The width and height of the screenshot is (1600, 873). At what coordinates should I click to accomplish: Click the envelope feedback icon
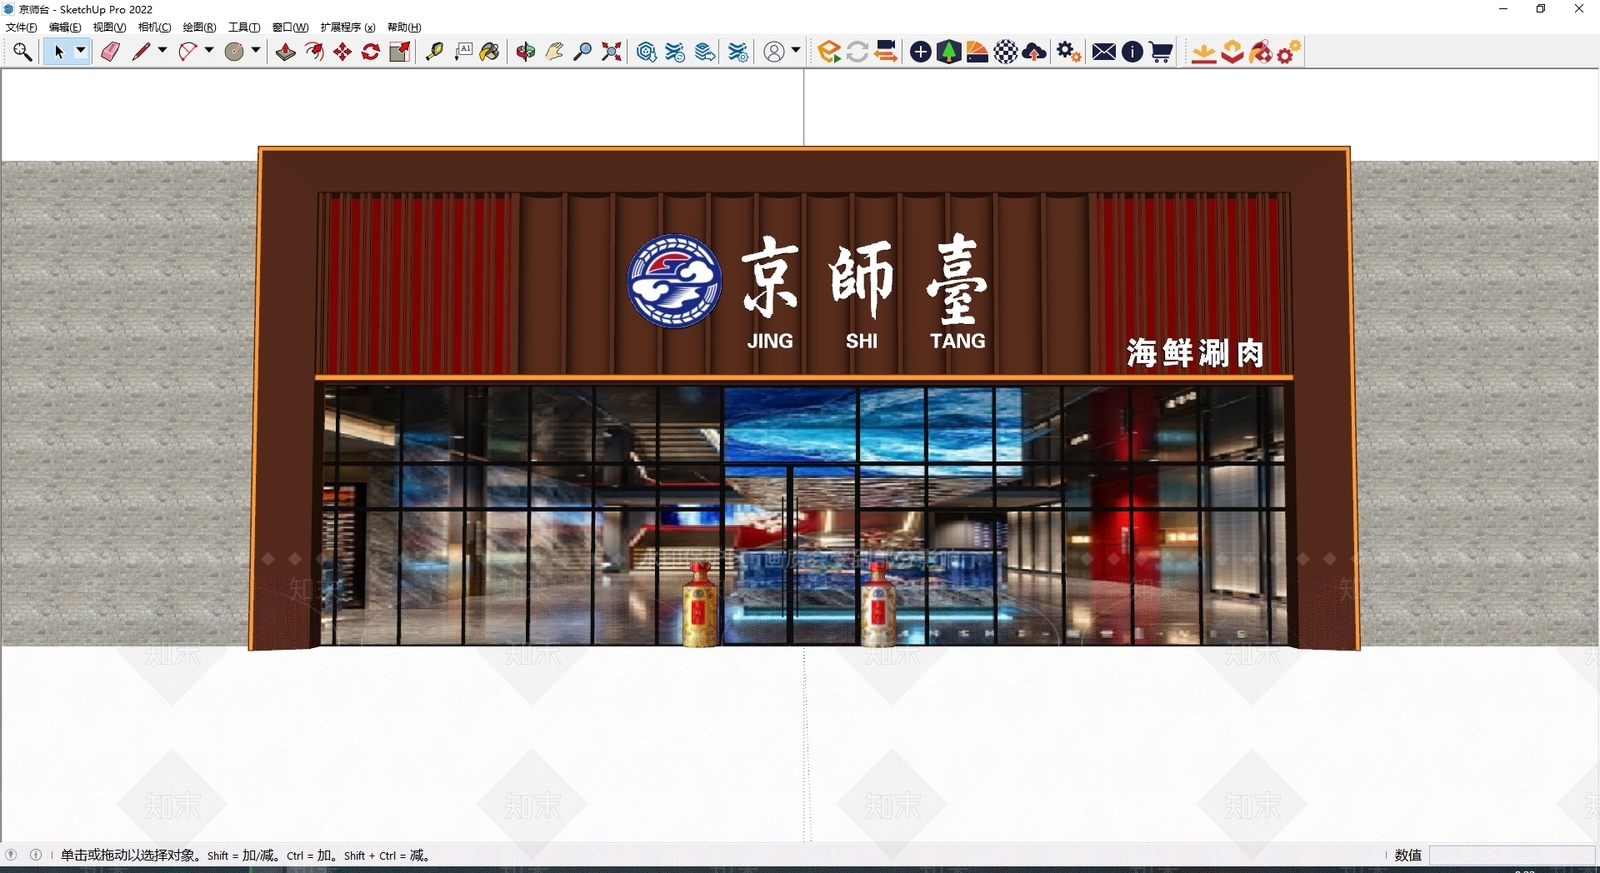click(x=1104, y=52)
